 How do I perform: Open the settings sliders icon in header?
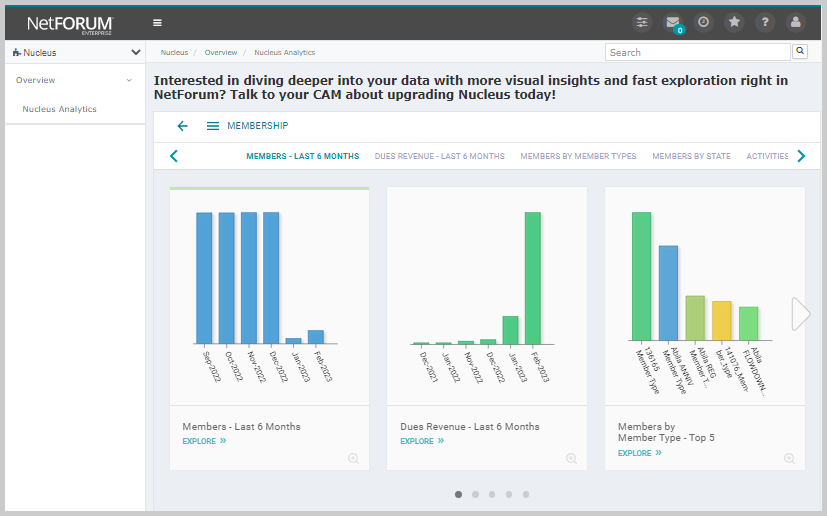pyautogui.click(x=642, y=22)
